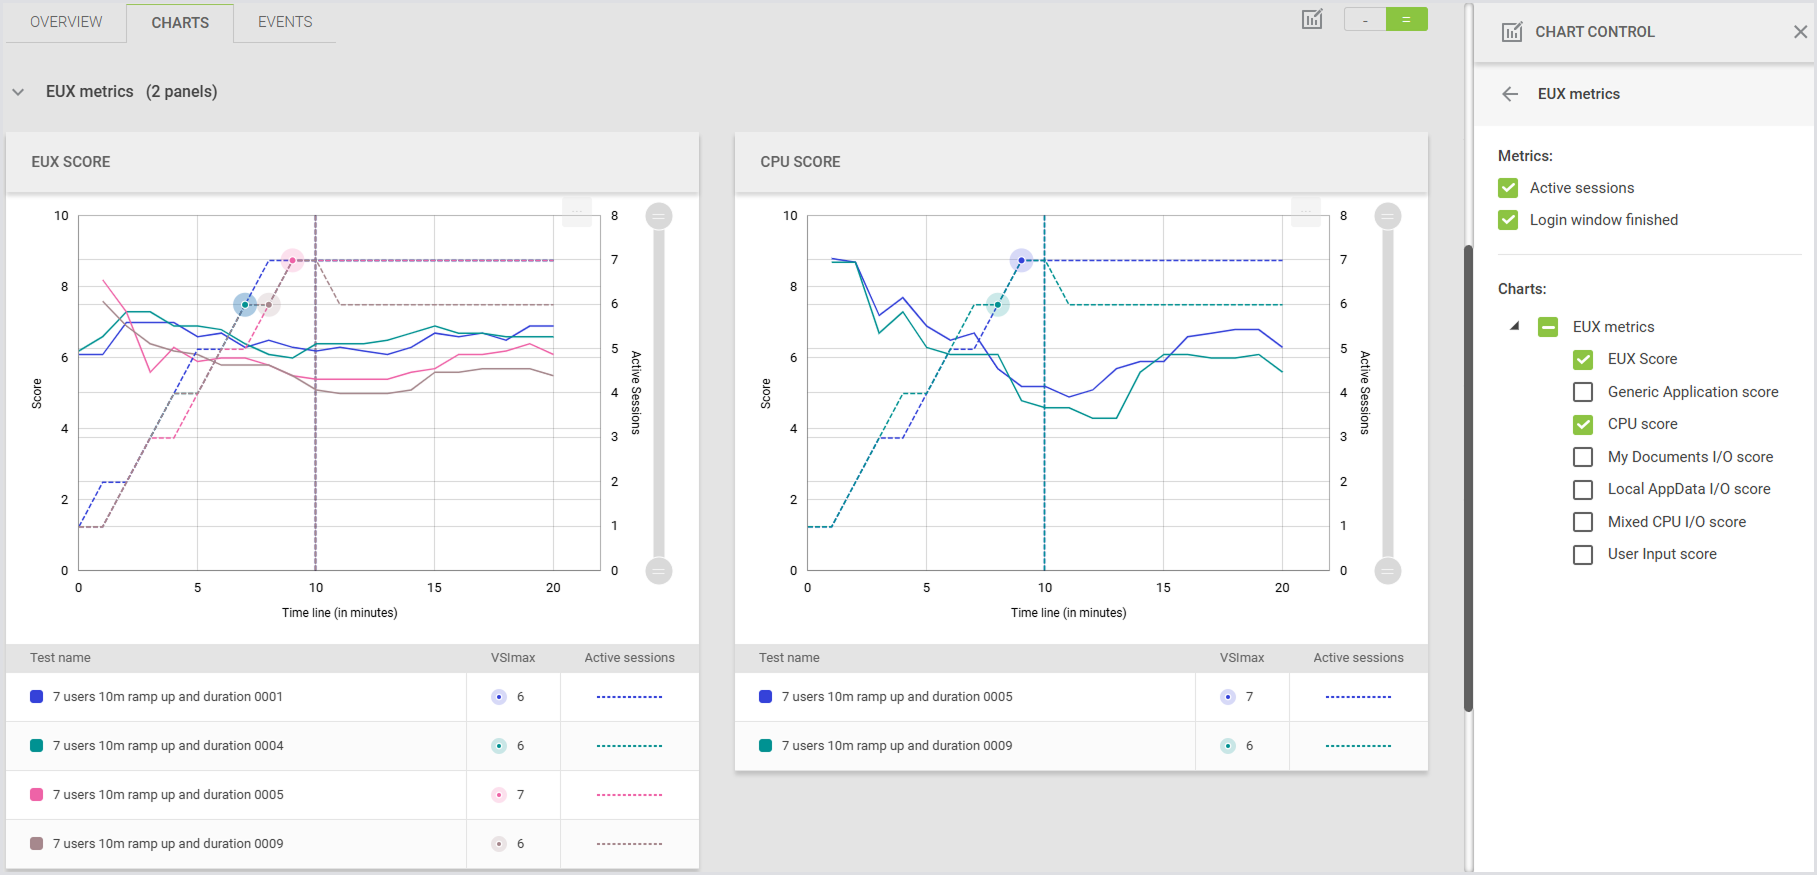Open the Events tab
Image resolution: width=1817 pixels, height=875 pixels.
point(285,22)
